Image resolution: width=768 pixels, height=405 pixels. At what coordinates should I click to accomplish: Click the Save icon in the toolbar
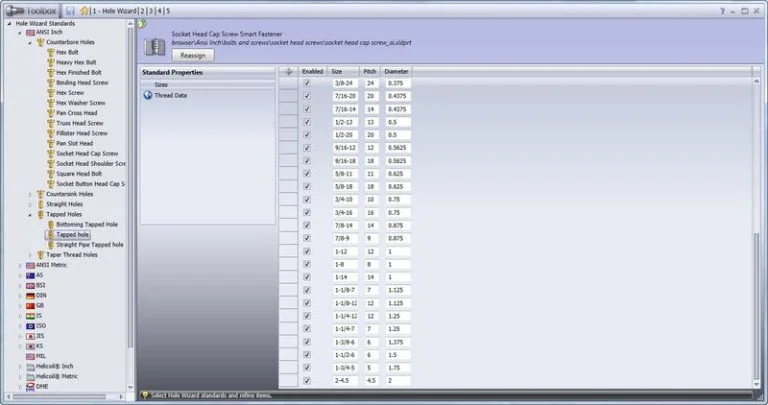click(x=70, y=10)
